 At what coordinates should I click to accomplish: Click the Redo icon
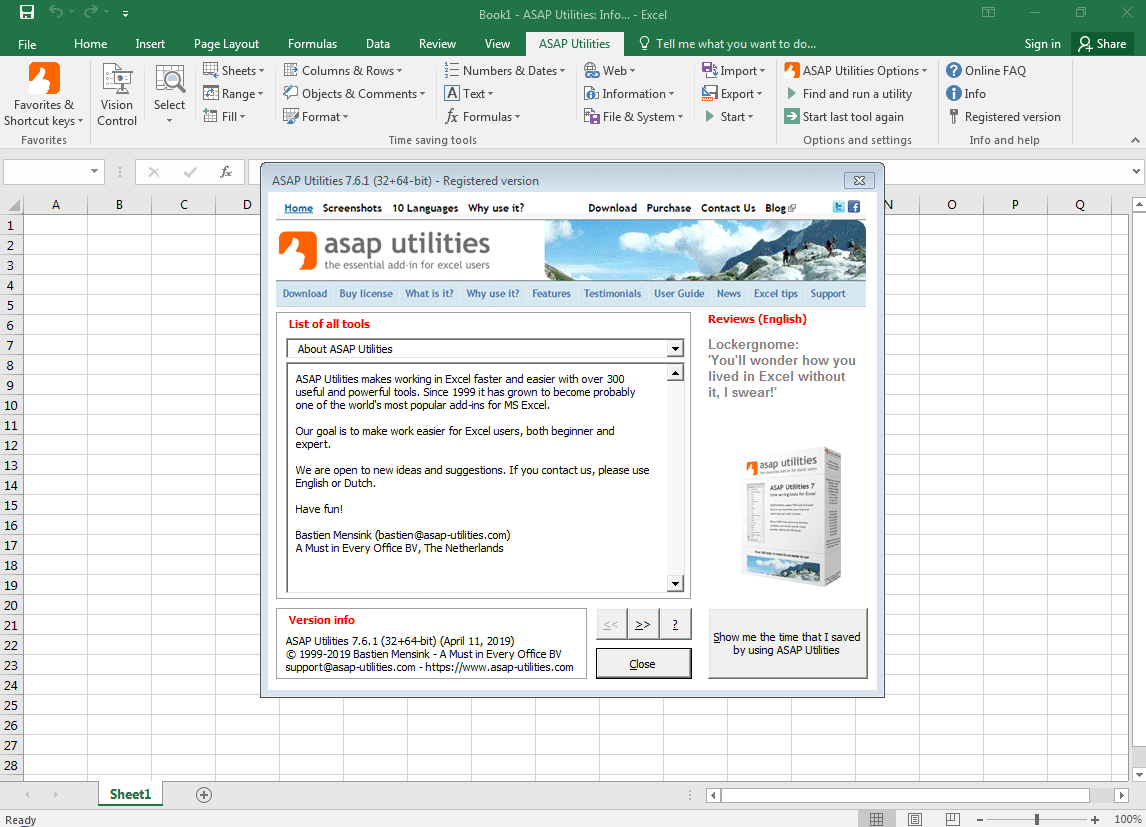pyautogui.click(x=91, y=12)
